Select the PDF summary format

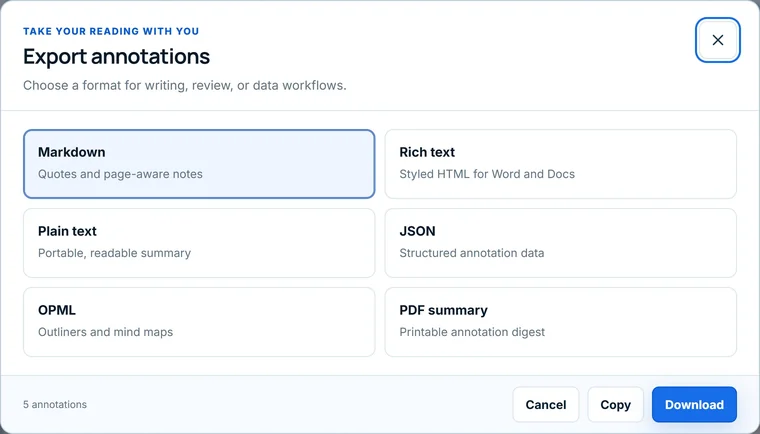(x=561, y=322)
